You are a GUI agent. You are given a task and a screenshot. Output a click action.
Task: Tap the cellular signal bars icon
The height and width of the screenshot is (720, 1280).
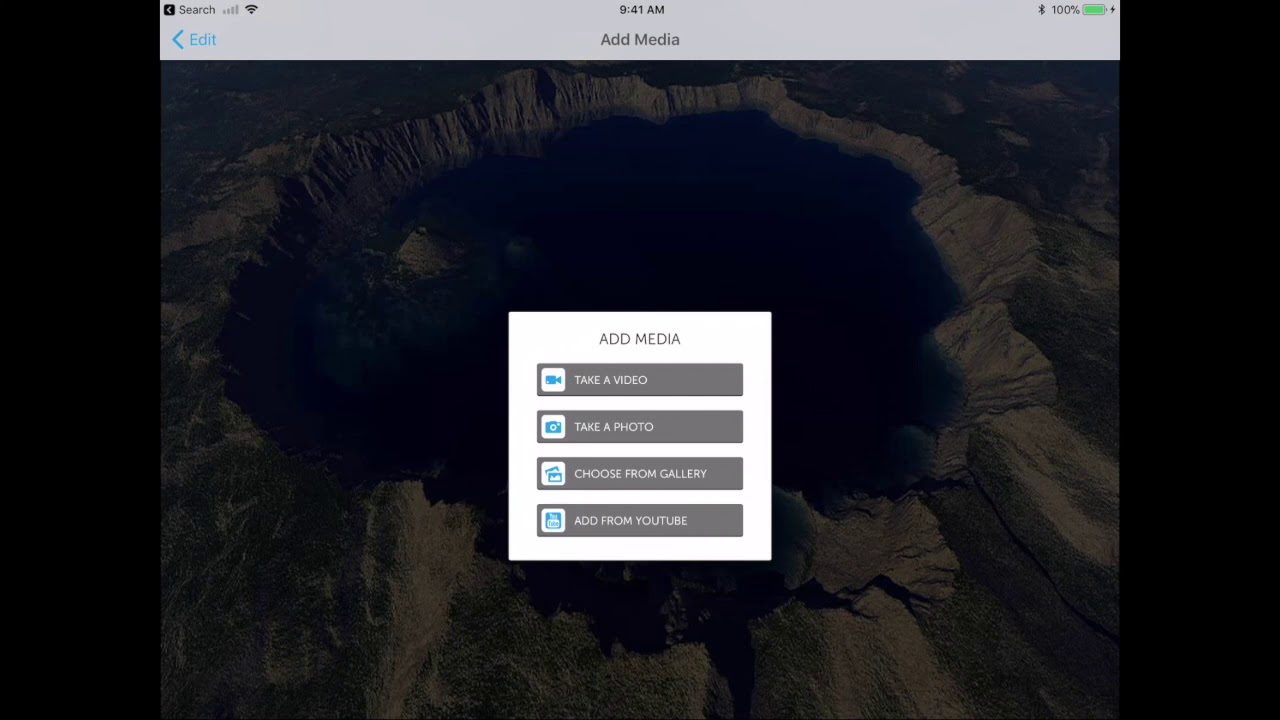pos(230,10)
